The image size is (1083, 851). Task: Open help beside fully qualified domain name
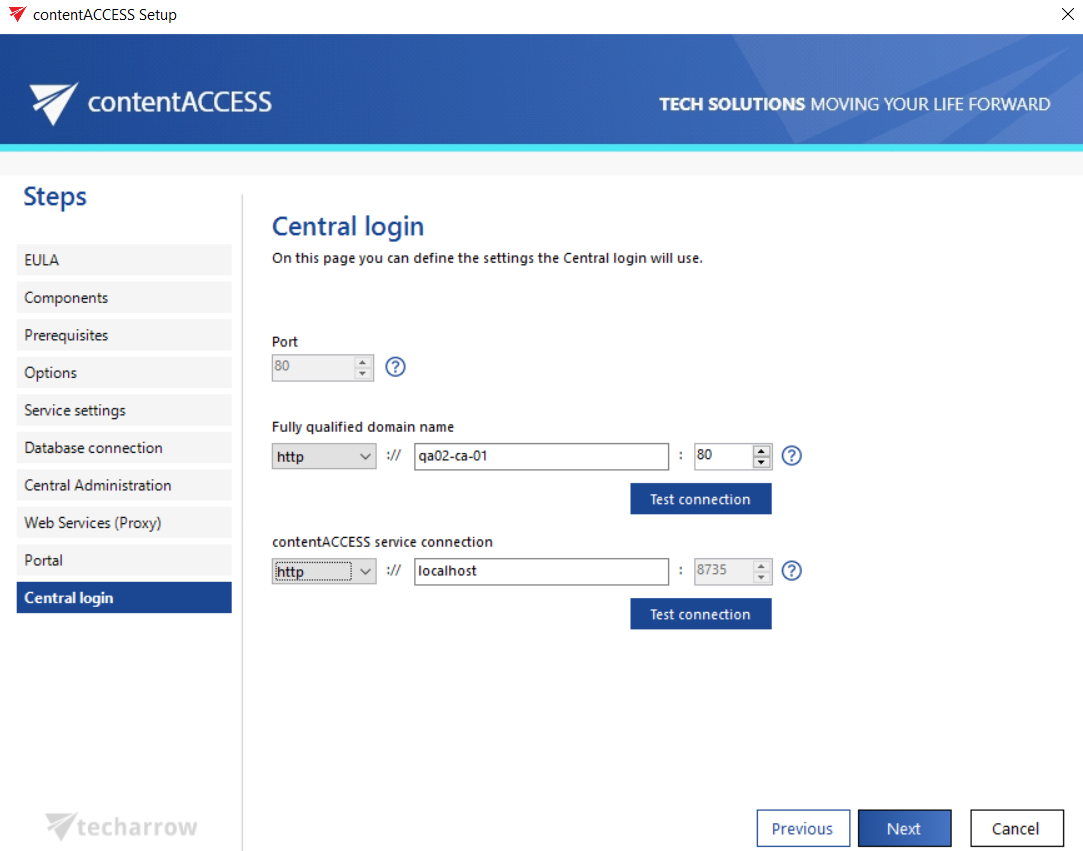tap(791, 455)
